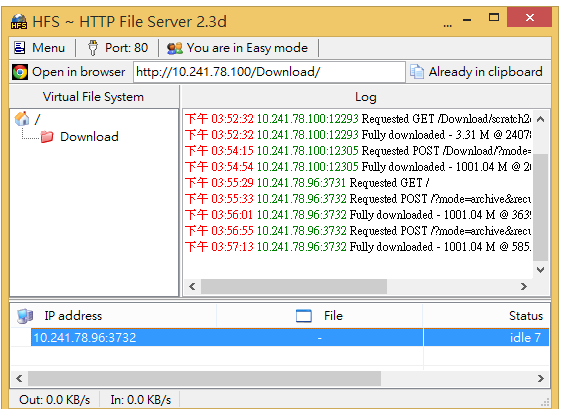Click Open in browser button
Image resolution: width=561 pixels, height=409 pixels.
click(x=69, y=72)
